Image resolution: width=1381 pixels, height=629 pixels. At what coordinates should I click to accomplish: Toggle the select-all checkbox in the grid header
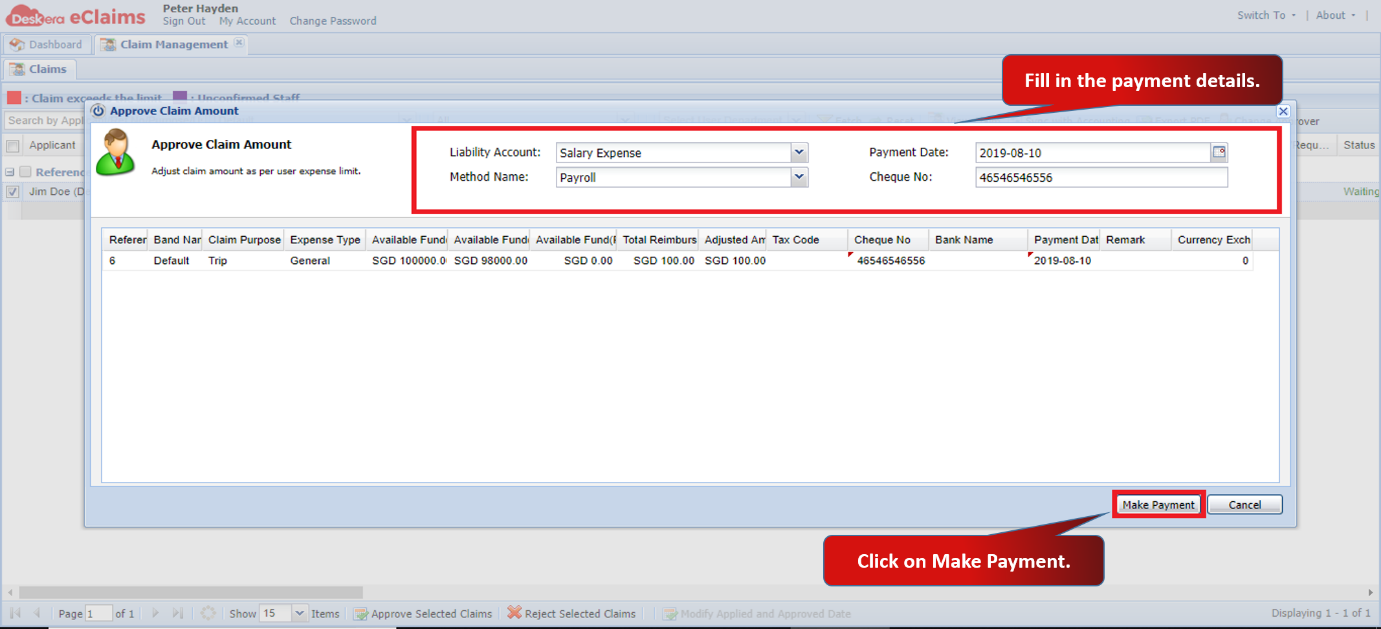coord(13,146)
